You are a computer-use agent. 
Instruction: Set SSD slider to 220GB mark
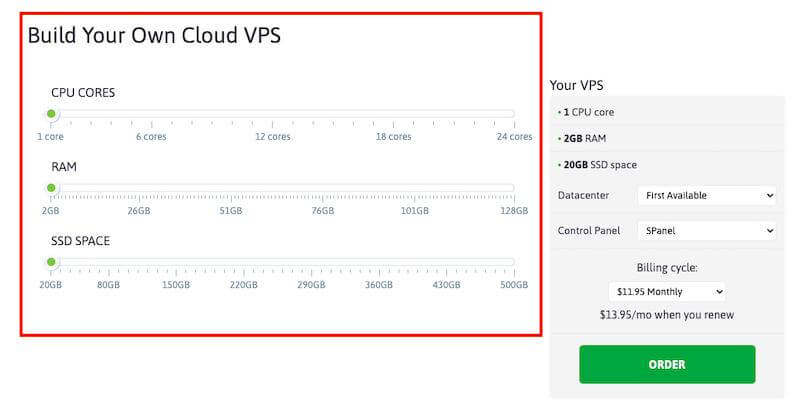point(243,262)
